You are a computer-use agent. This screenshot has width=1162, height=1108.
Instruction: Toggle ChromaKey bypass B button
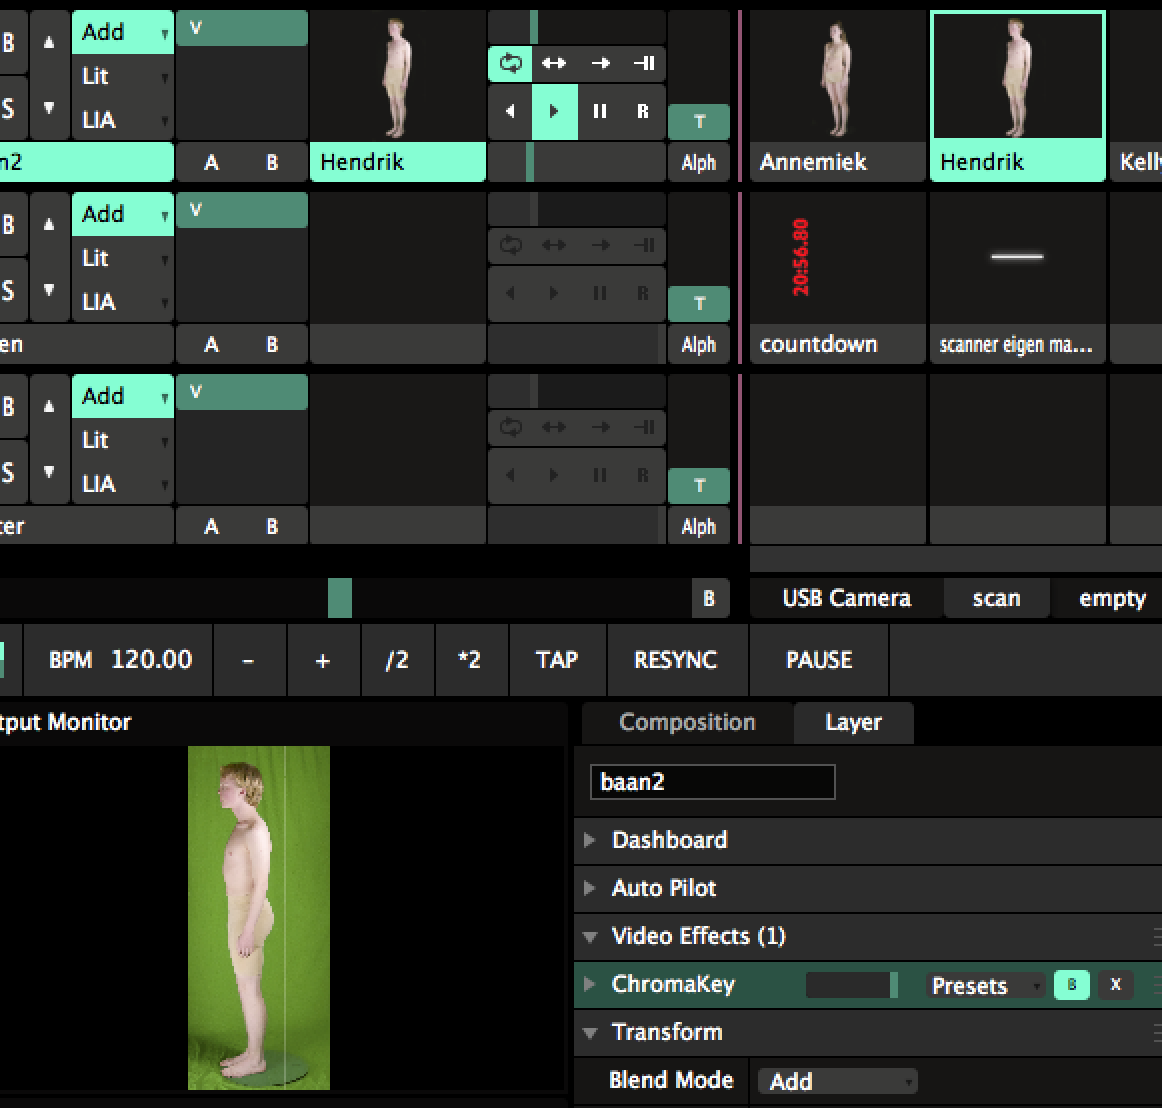click(x=1071, y=985)
